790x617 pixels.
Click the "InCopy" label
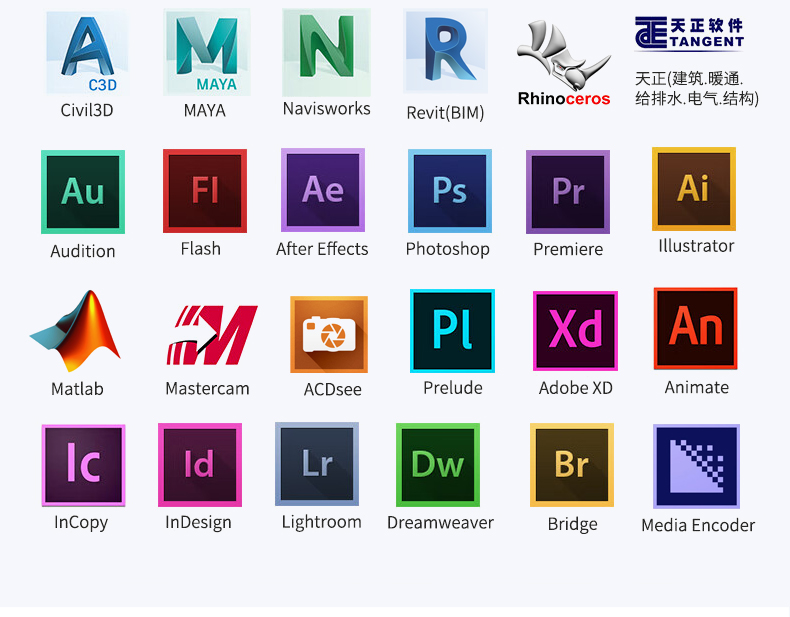tap(81, 523)
